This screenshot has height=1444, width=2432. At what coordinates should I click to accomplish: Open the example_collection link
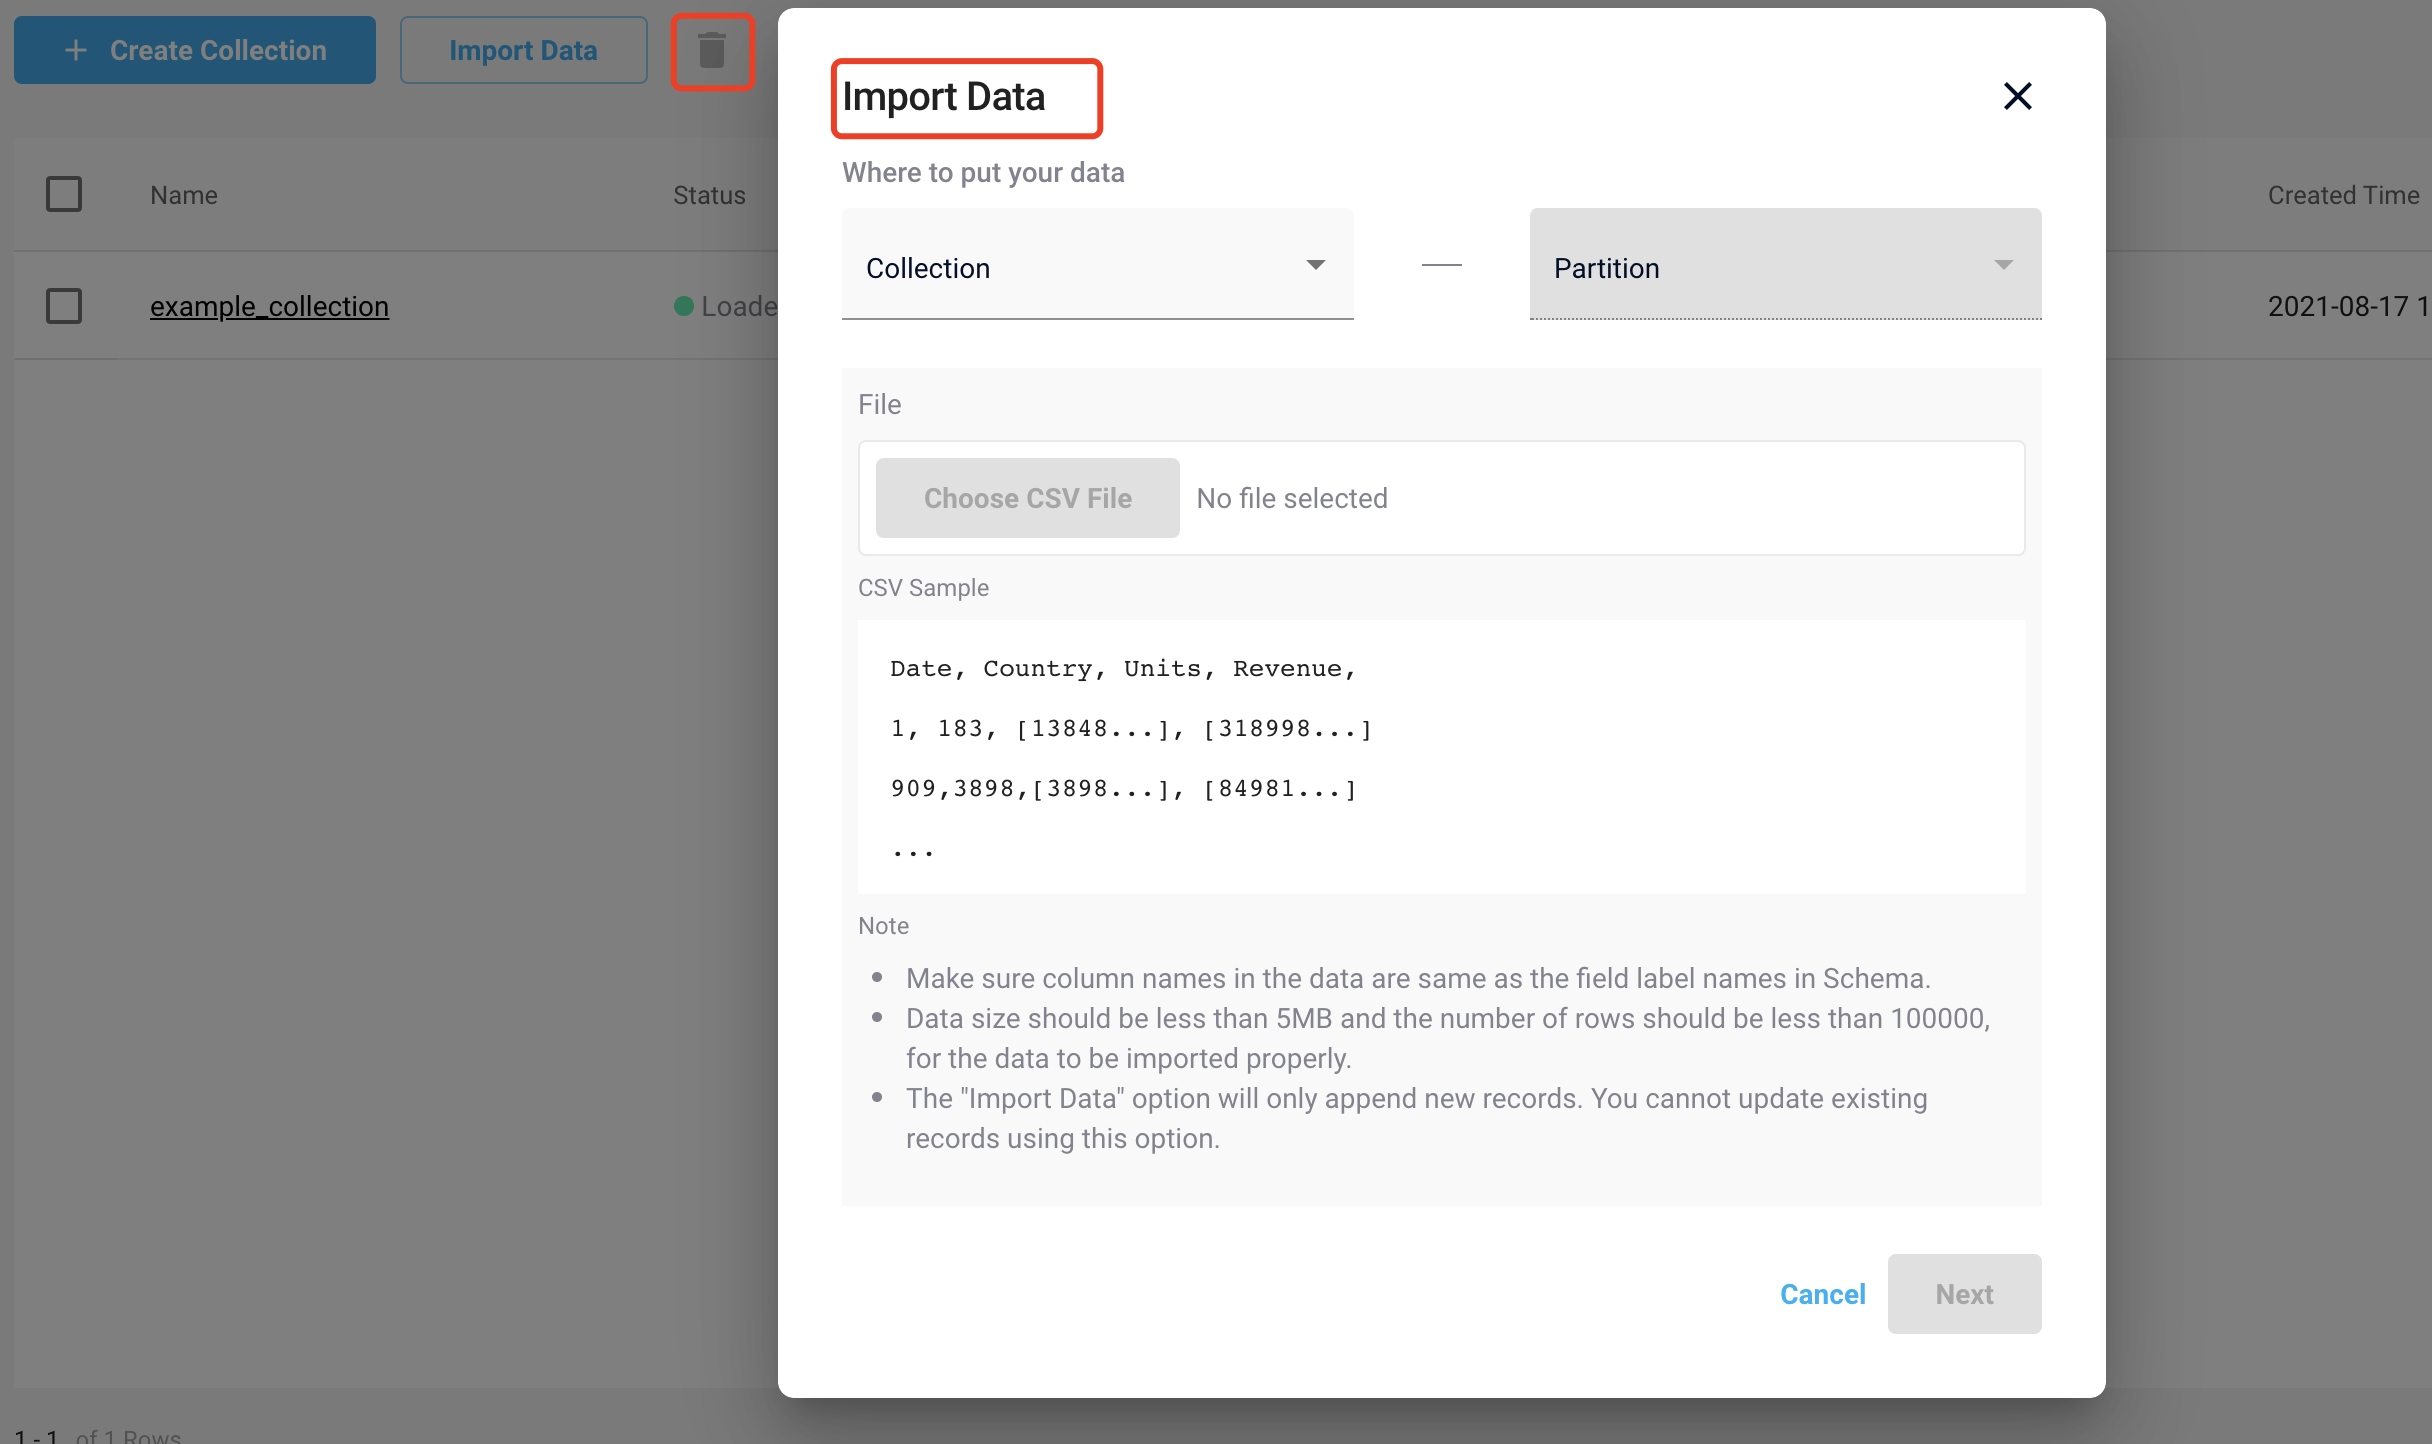269,306
